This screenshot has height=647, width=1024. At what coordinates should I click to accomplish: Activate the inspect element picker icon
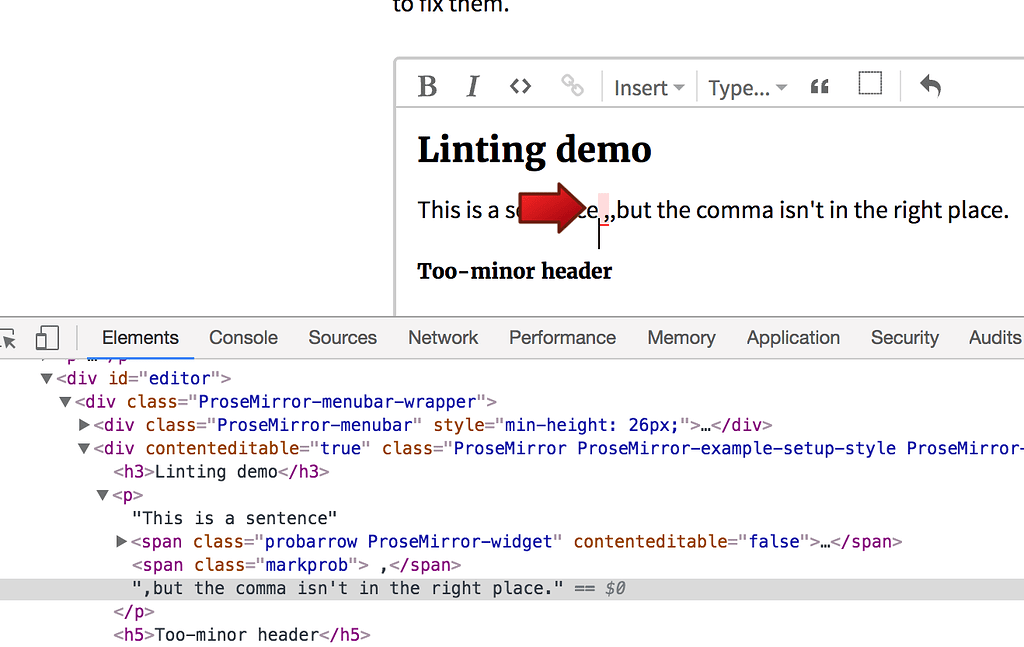point(8,338)
